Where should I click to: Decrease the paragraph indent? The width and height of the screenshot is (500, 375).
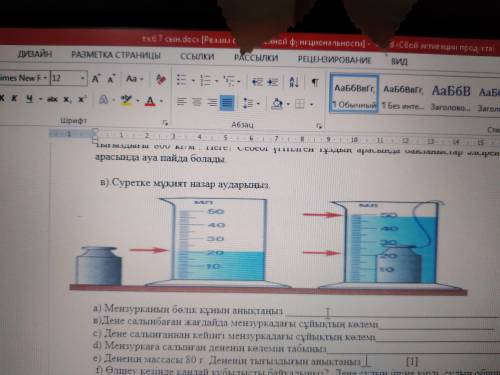(257, 82)
